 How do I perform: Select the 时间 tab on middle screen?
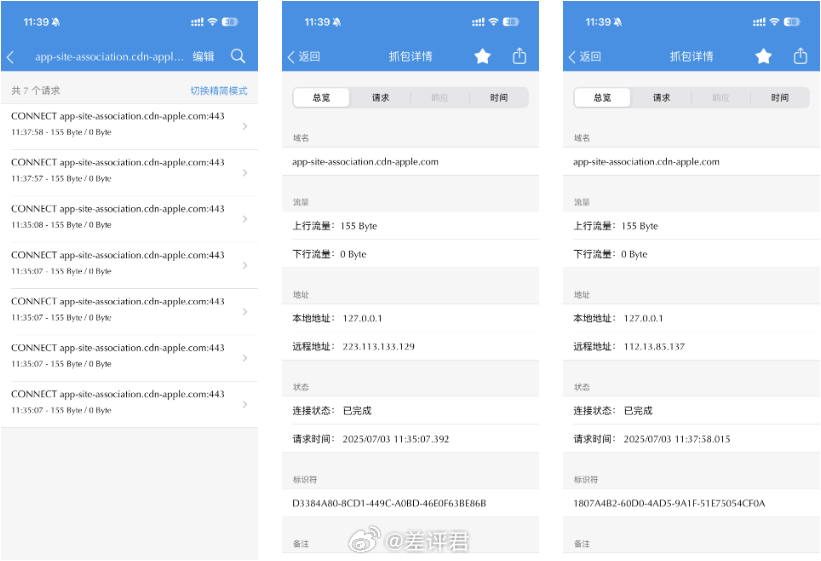(x=498, y=97)
